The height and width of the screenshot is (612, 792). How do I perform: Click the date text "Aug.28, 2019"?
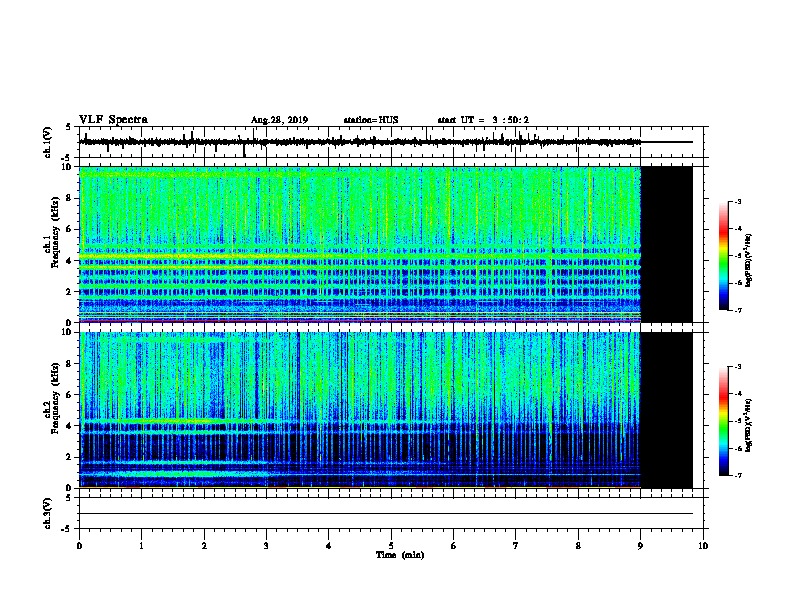pyautogui.click(x=279, y=120)
